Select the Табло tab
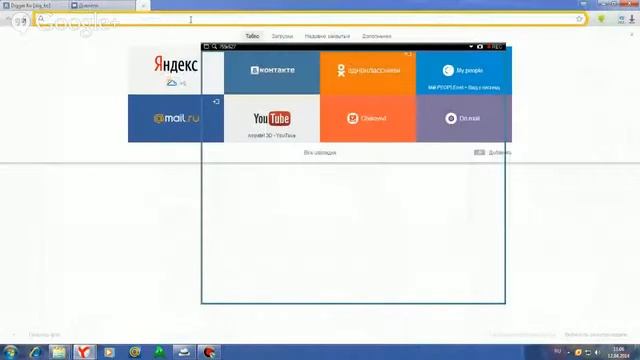 252,36
